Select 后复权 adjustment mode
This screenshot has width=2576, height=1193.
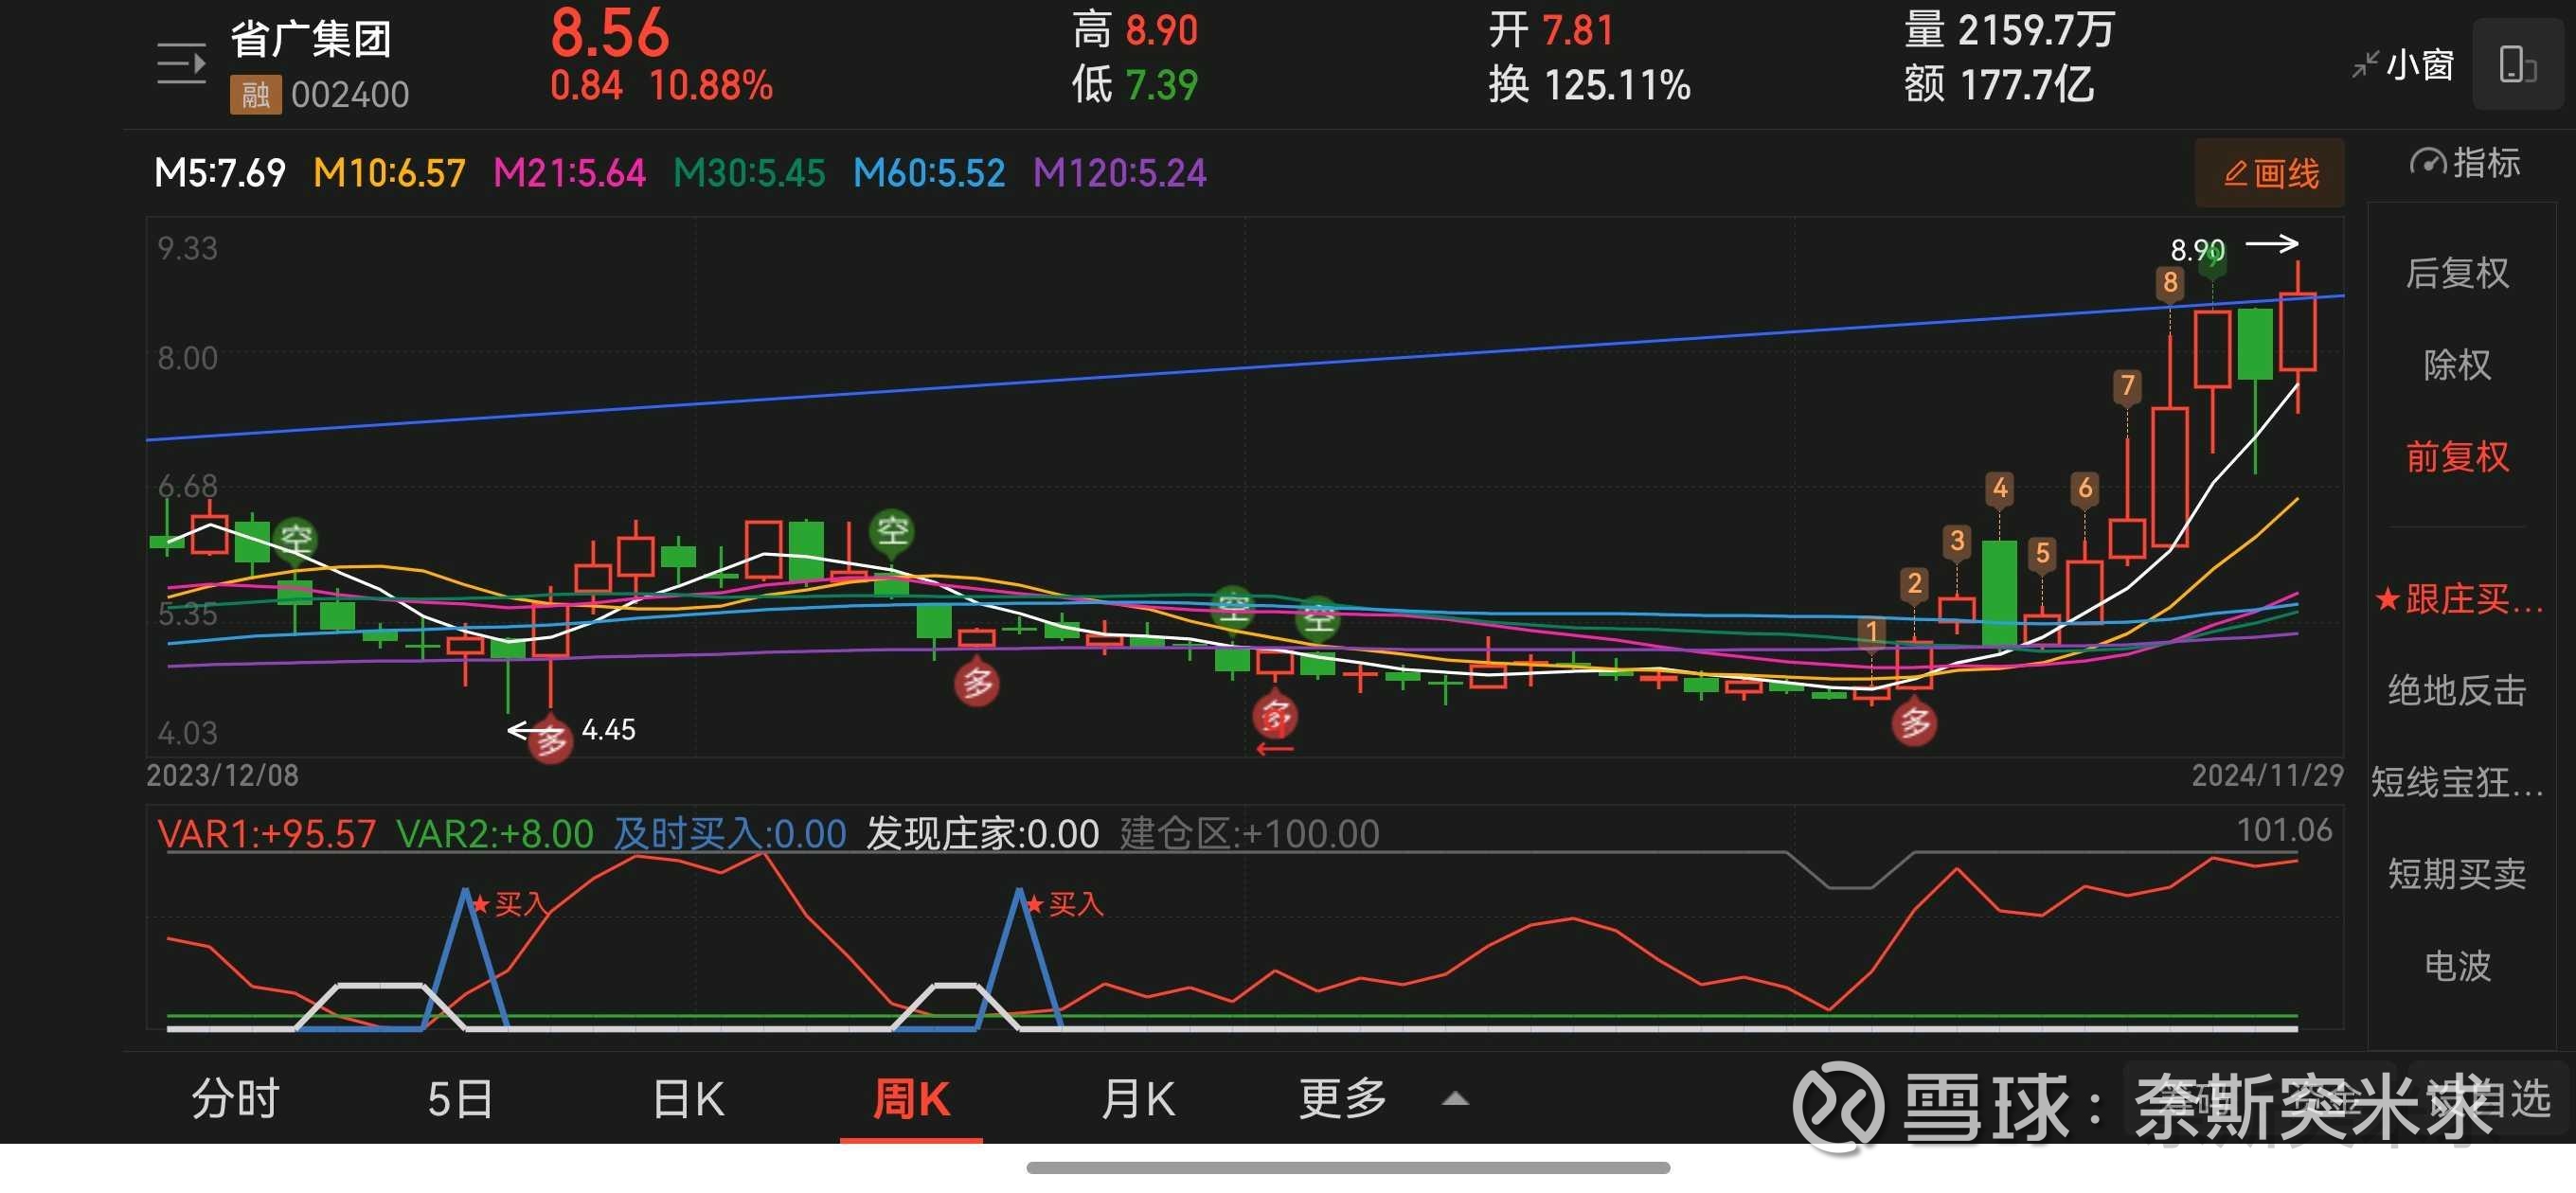click(2457, 272)
